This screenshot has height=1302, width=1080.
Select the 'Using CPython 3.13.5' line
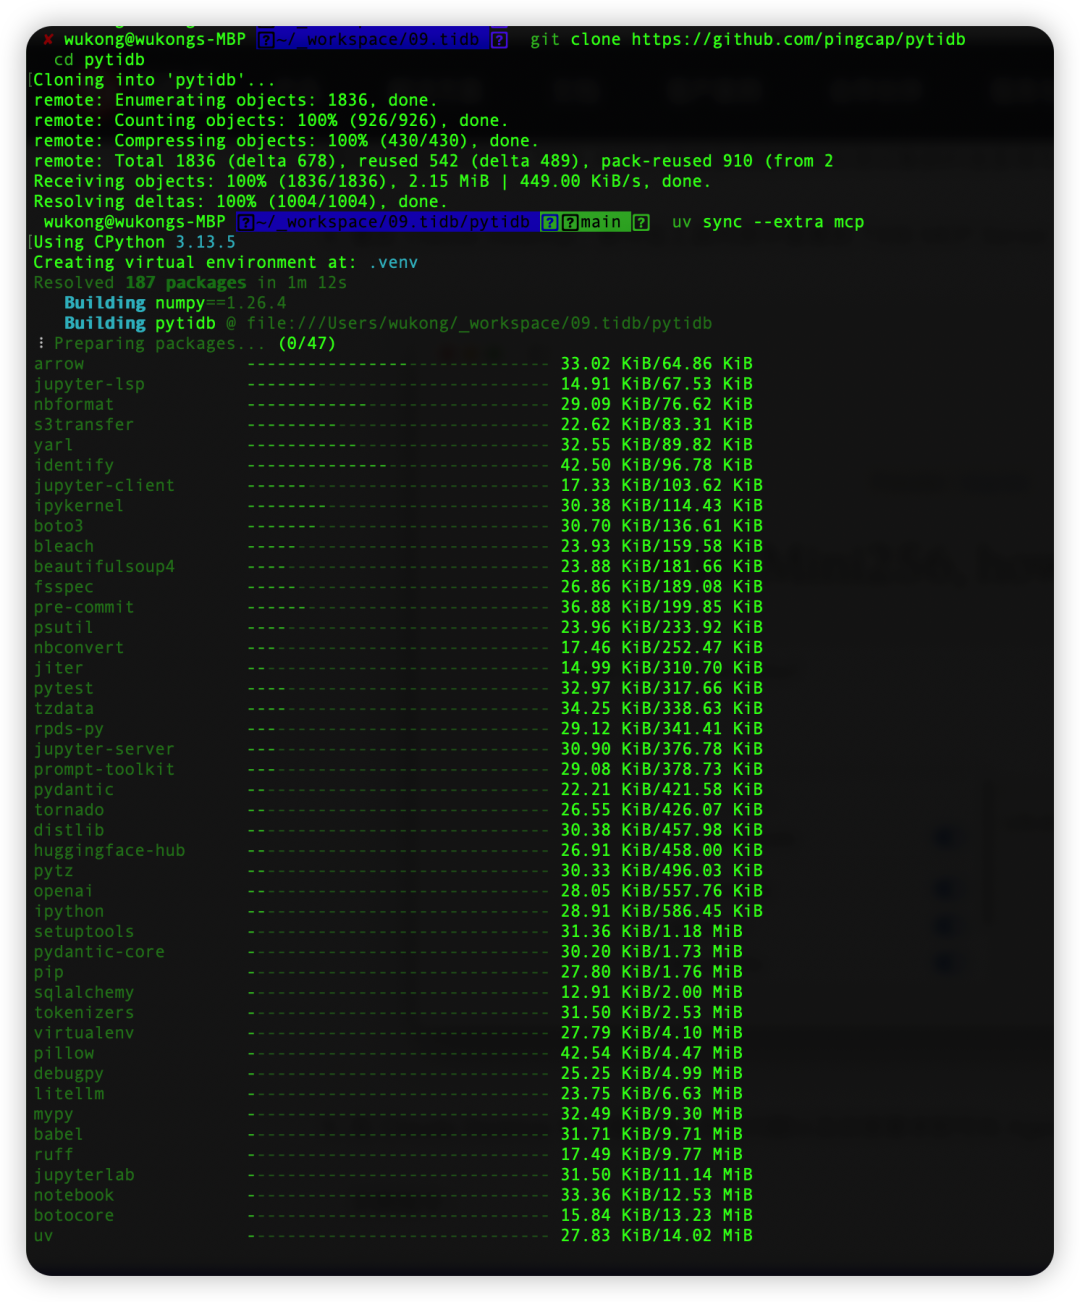[x=135, y=242]
